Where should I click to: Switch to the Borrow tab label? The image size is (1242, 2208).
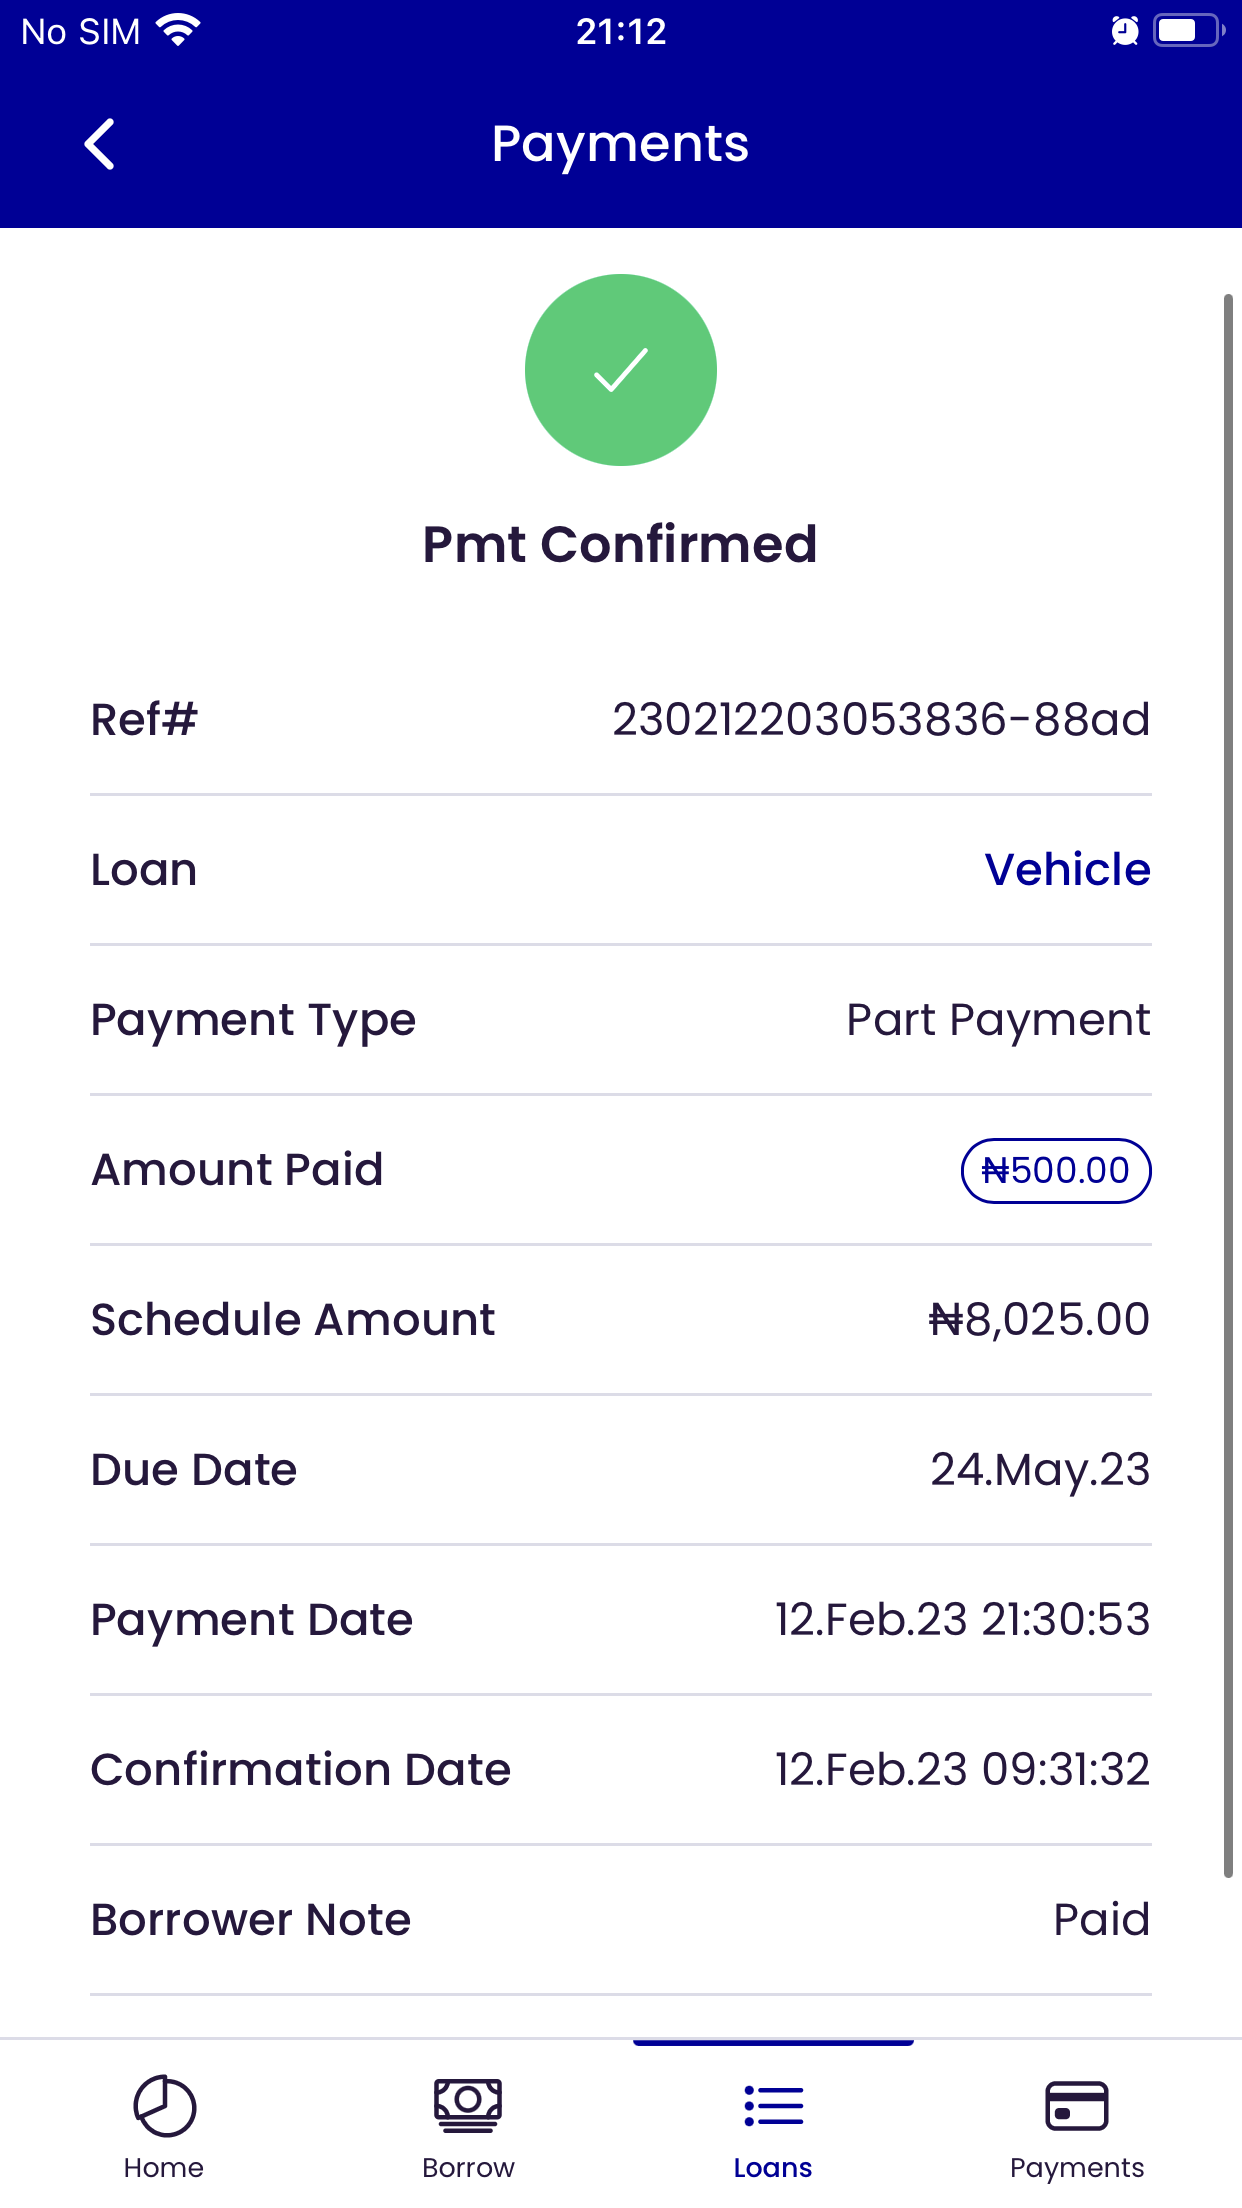[x=468, y=2167]
